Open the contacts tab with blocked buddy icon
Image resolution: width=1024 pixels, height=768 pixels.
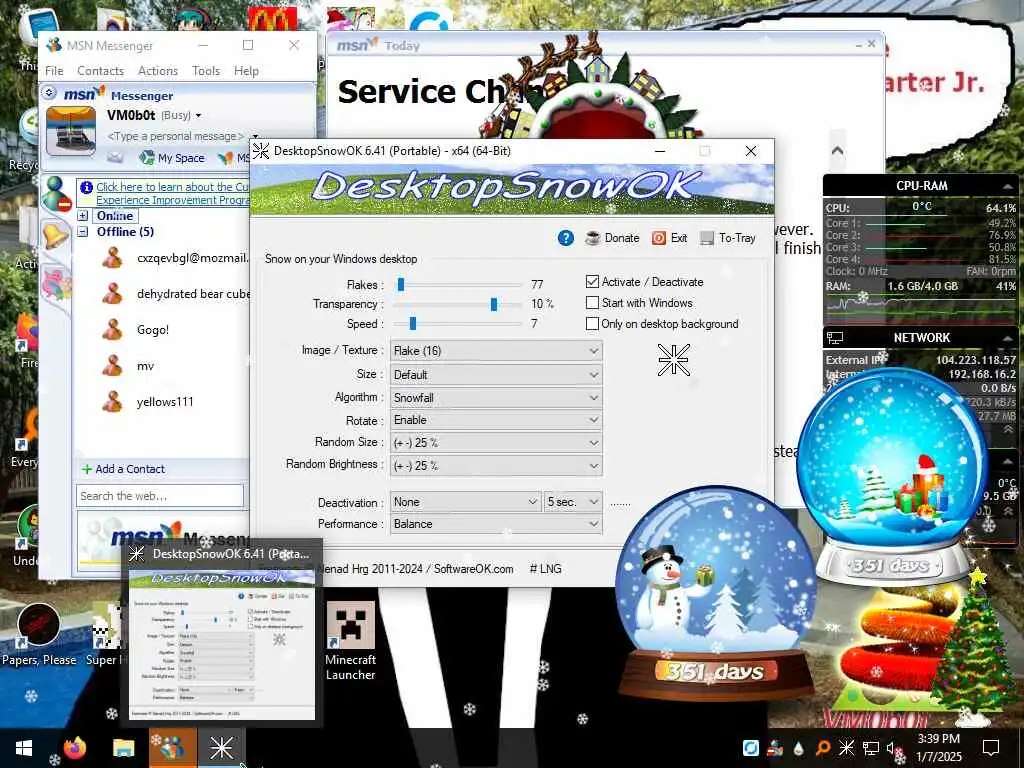pos(56,194)
